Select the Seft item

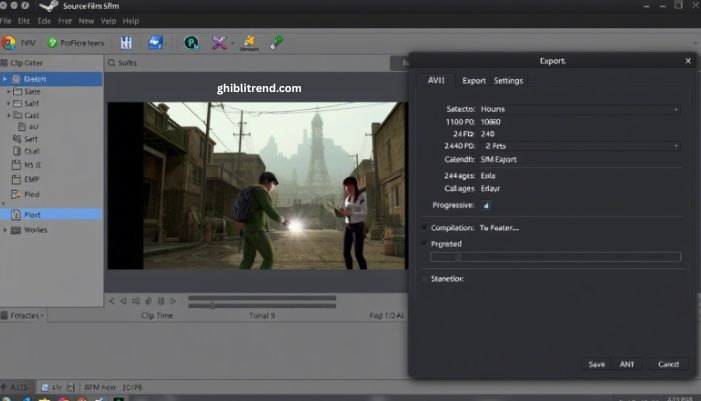[x=25, y=139]
